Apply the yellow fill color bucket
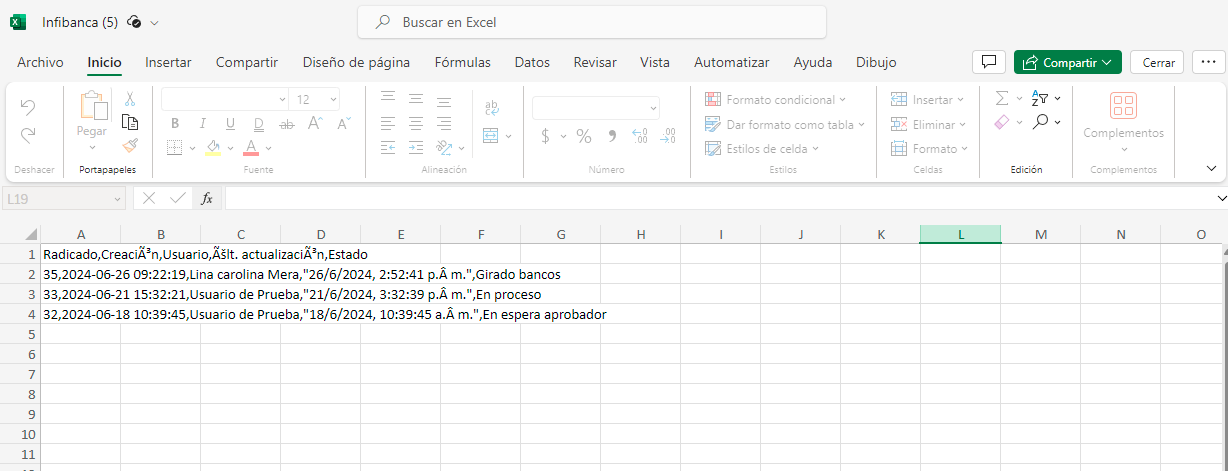Viewport: 1228px width, 471px height. (x=212, y=148)
